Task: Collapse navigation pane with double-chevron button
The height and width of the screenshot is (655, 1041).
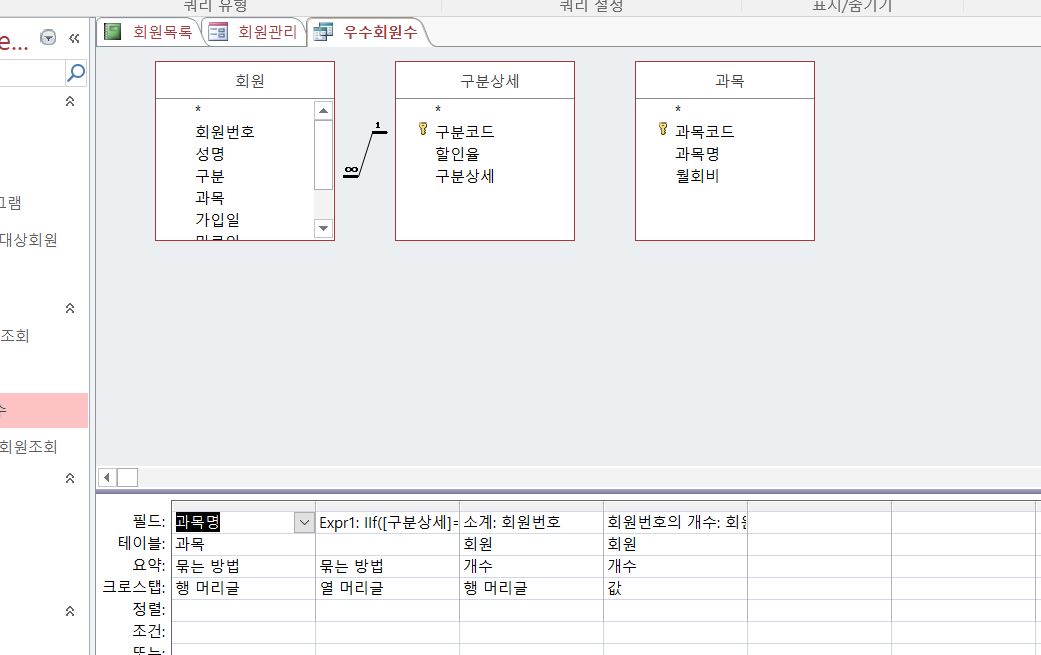Action: (74, 39)
